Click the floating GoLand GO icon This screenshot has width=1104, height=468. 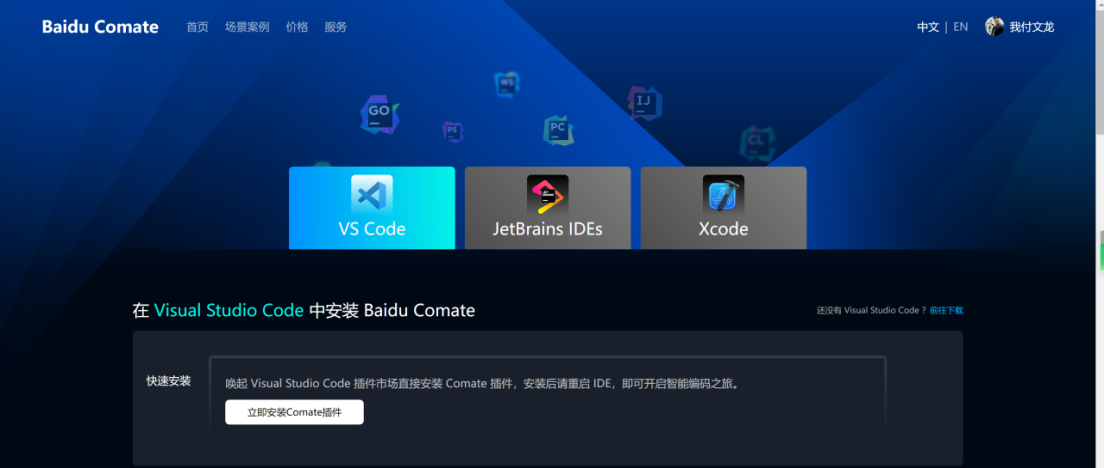380,114
